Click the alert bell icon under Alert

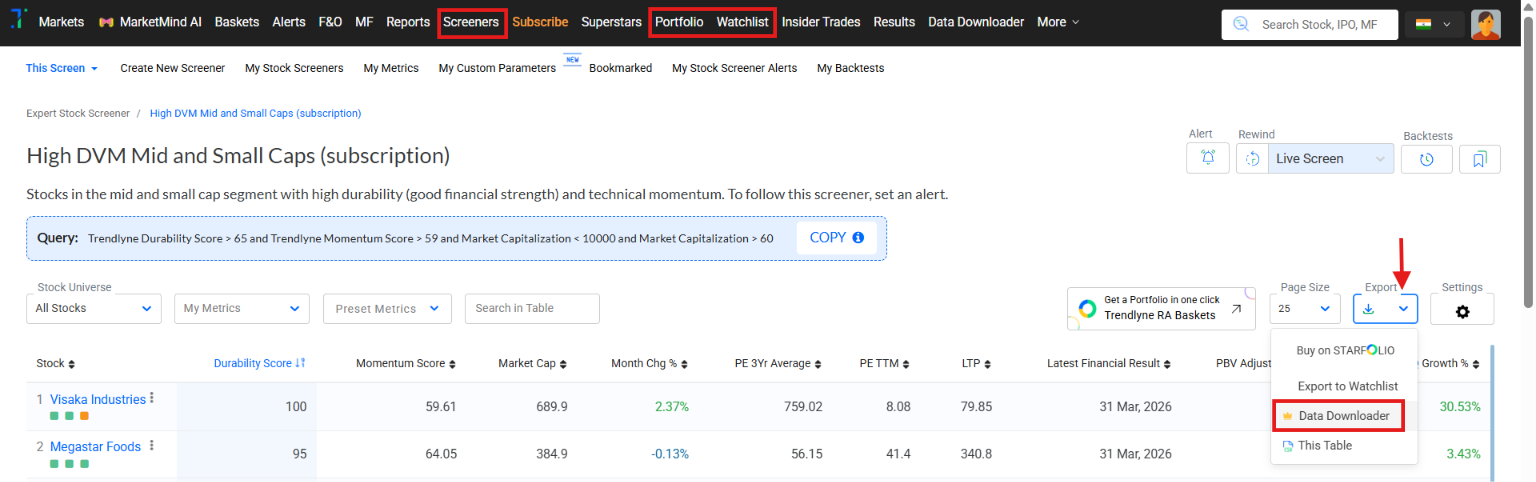(x=1208, y=158)
